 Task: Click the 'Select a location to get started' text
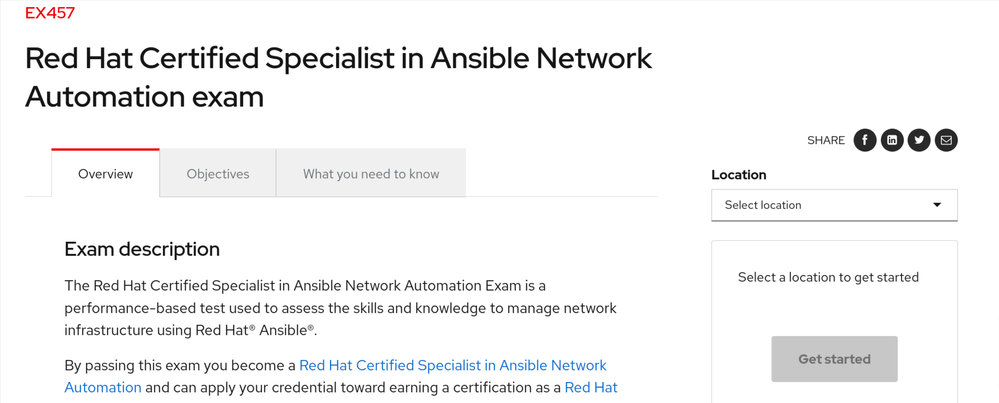point(828,277)
